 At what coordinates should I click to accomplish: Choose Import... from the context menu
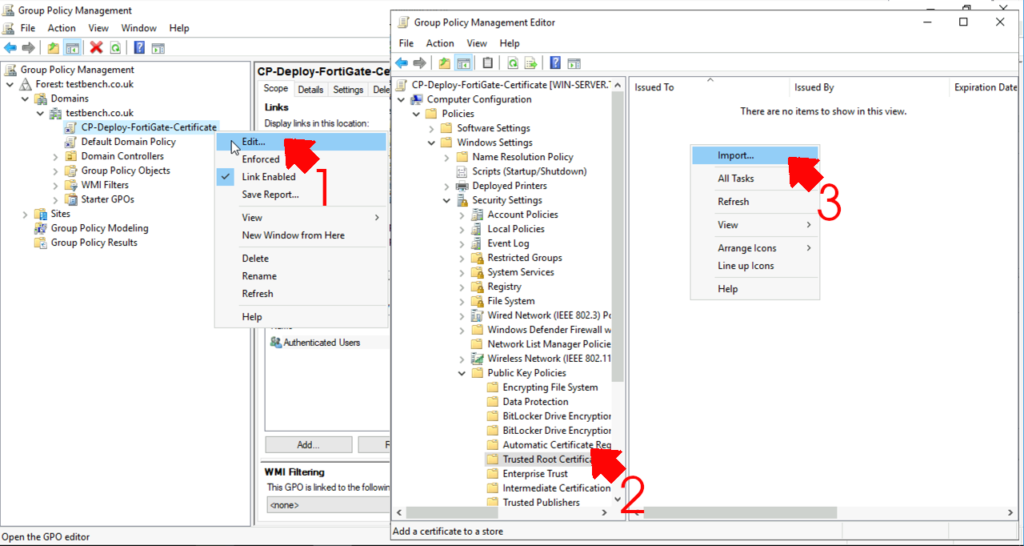click(x=736, y=156)
